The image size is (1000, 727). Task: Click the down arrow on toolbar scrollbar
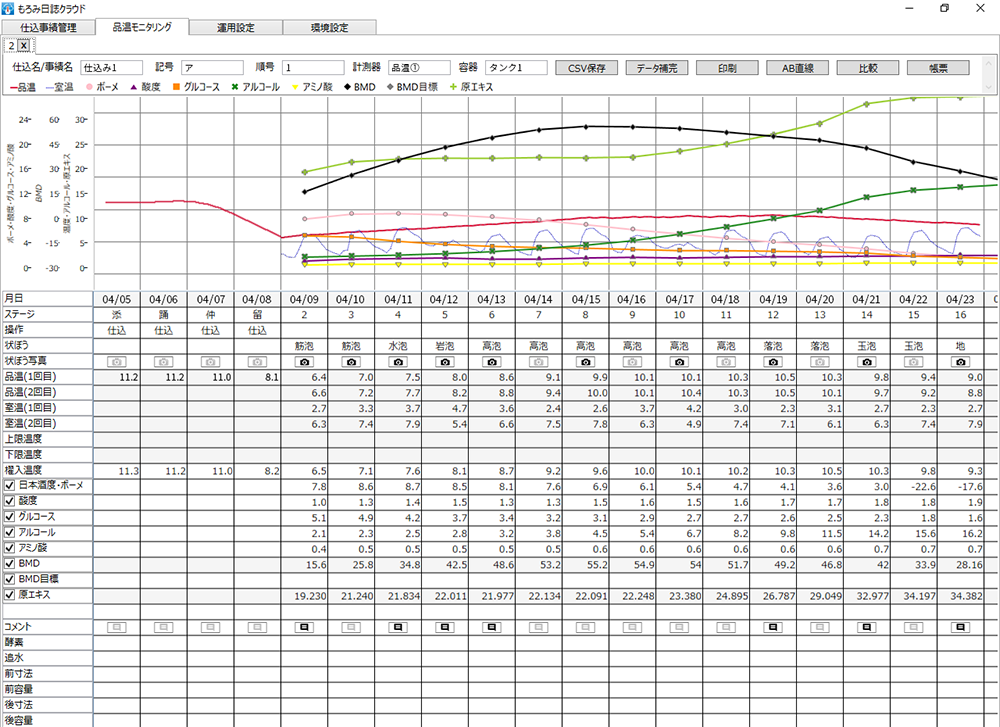click(989, 89)
